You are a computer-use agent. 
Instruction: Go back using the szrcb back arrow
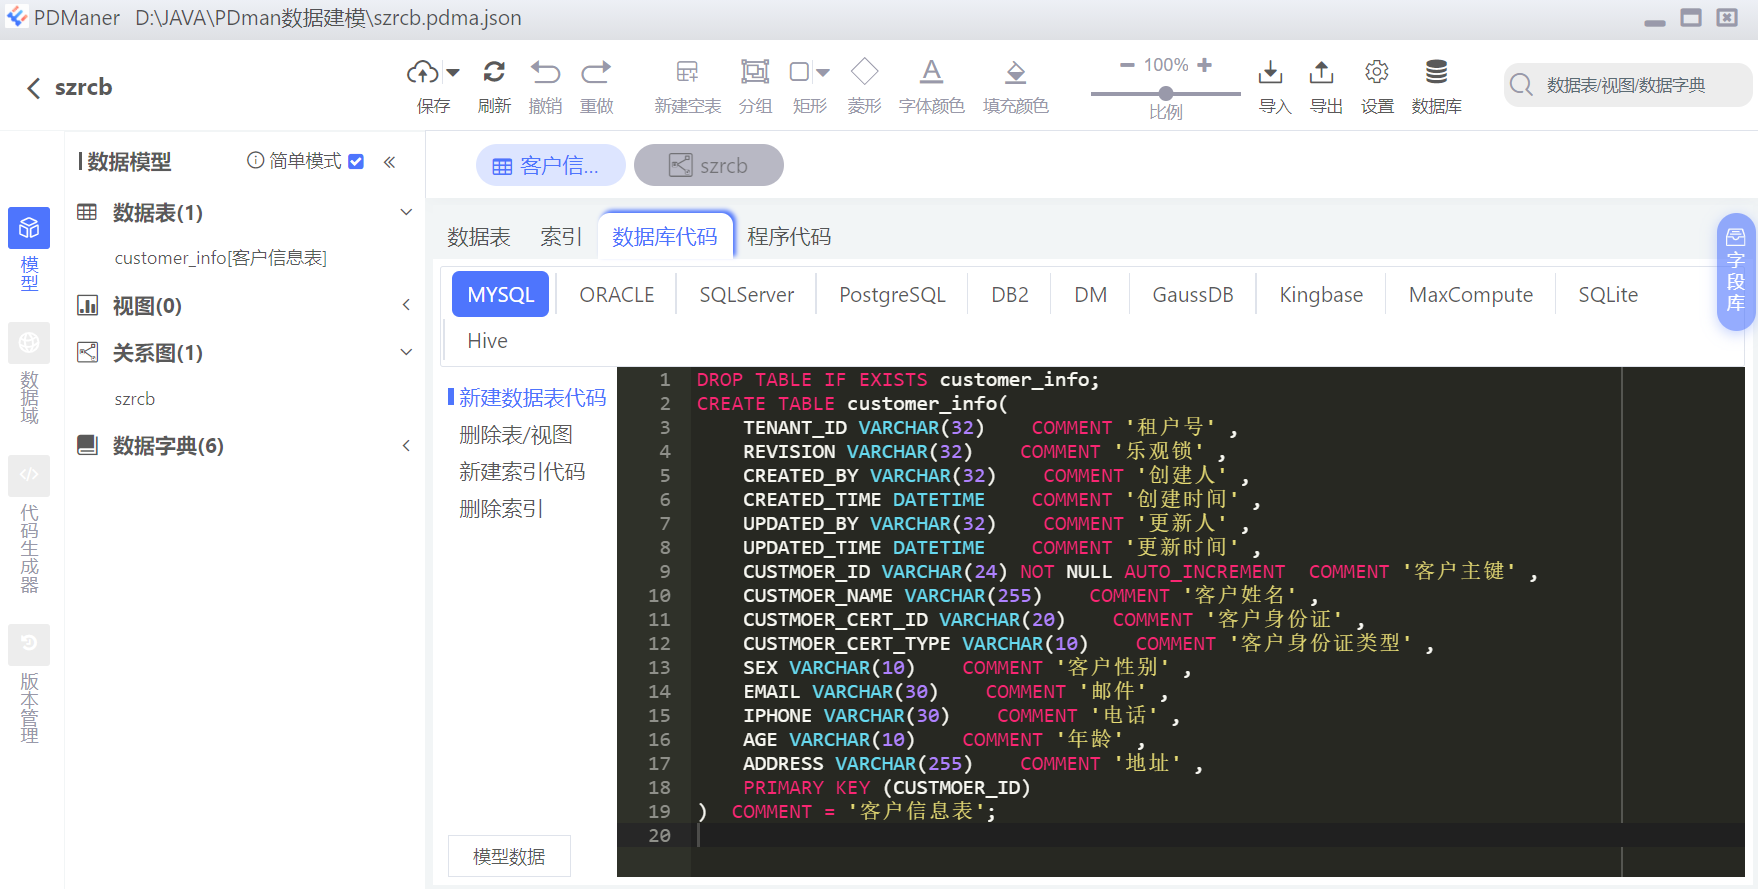[34, 88]
